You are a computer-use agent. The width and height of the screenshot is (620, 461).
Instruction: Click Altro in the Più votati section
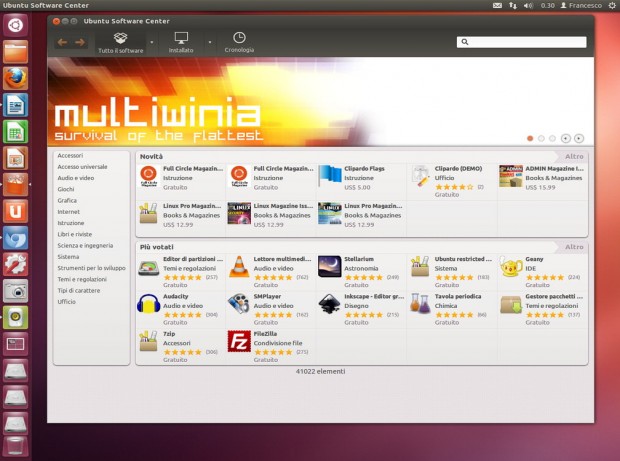click(574, 247)
